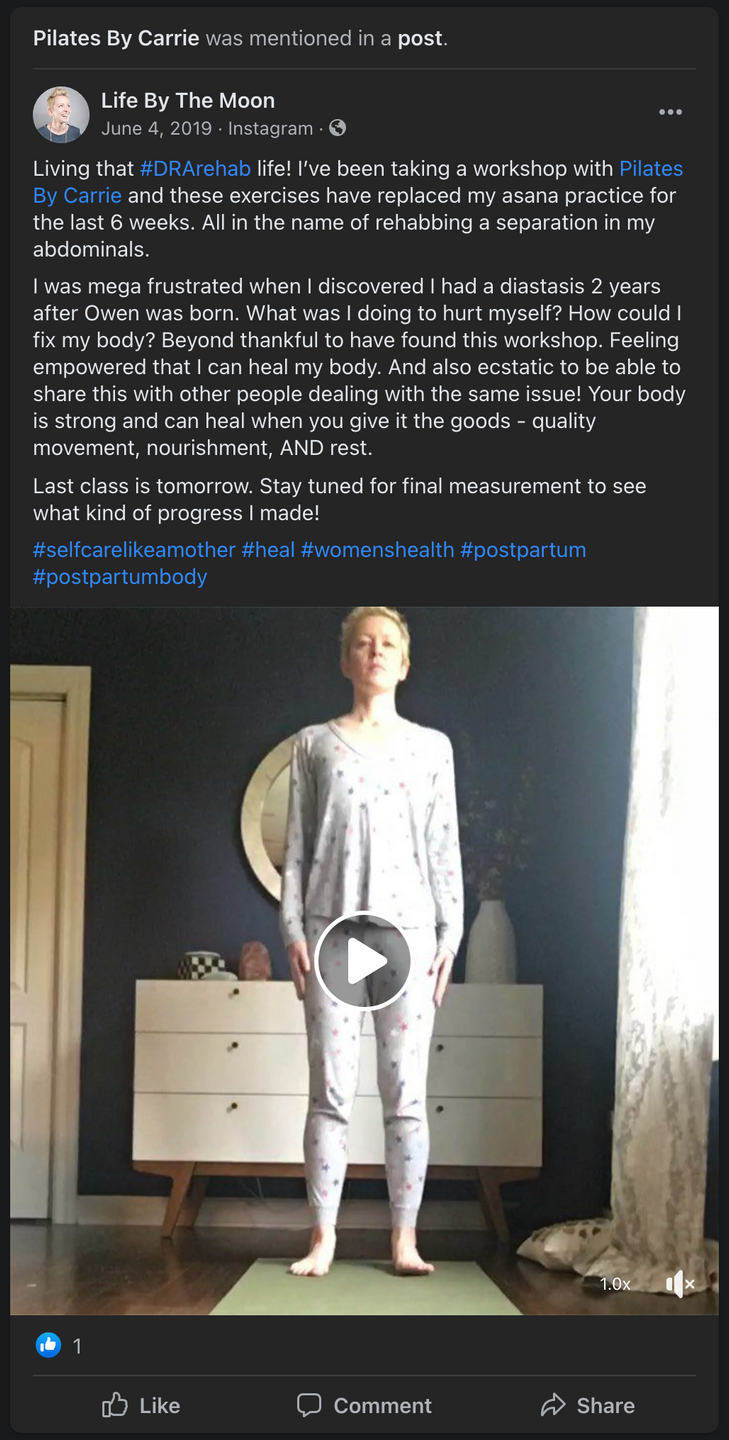Unmute the video sound icon
729x1440 pixels.
pyautogui.click(x=680, y=1283)
